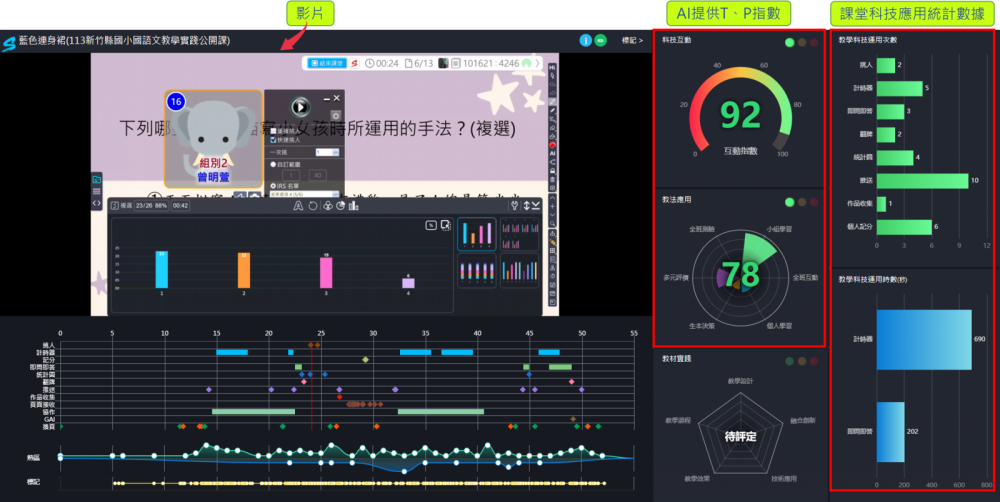Click the blue info icon in header
The height and width of the screenshot is (502, 1000).
pyautogui.click(x=586, y=41)
